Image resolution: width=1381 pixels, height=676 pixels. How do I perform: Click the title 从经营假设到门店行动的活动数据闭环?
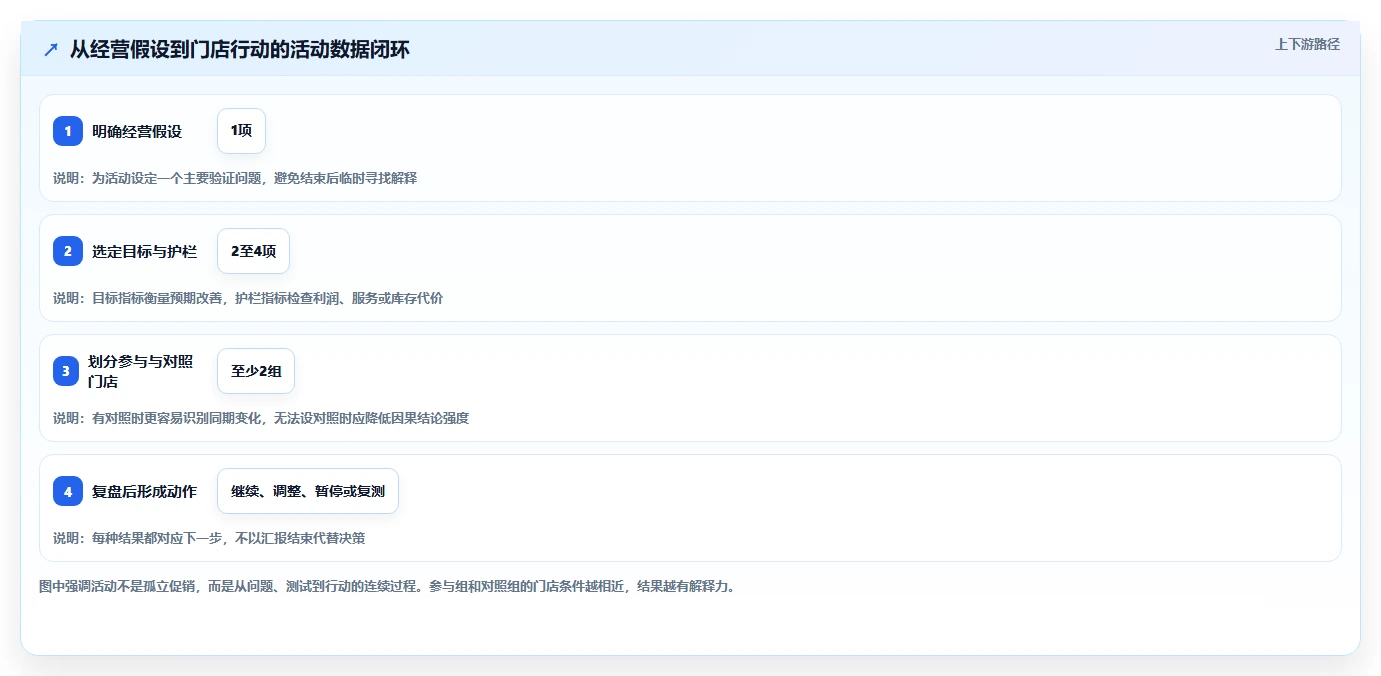(240, 50)
